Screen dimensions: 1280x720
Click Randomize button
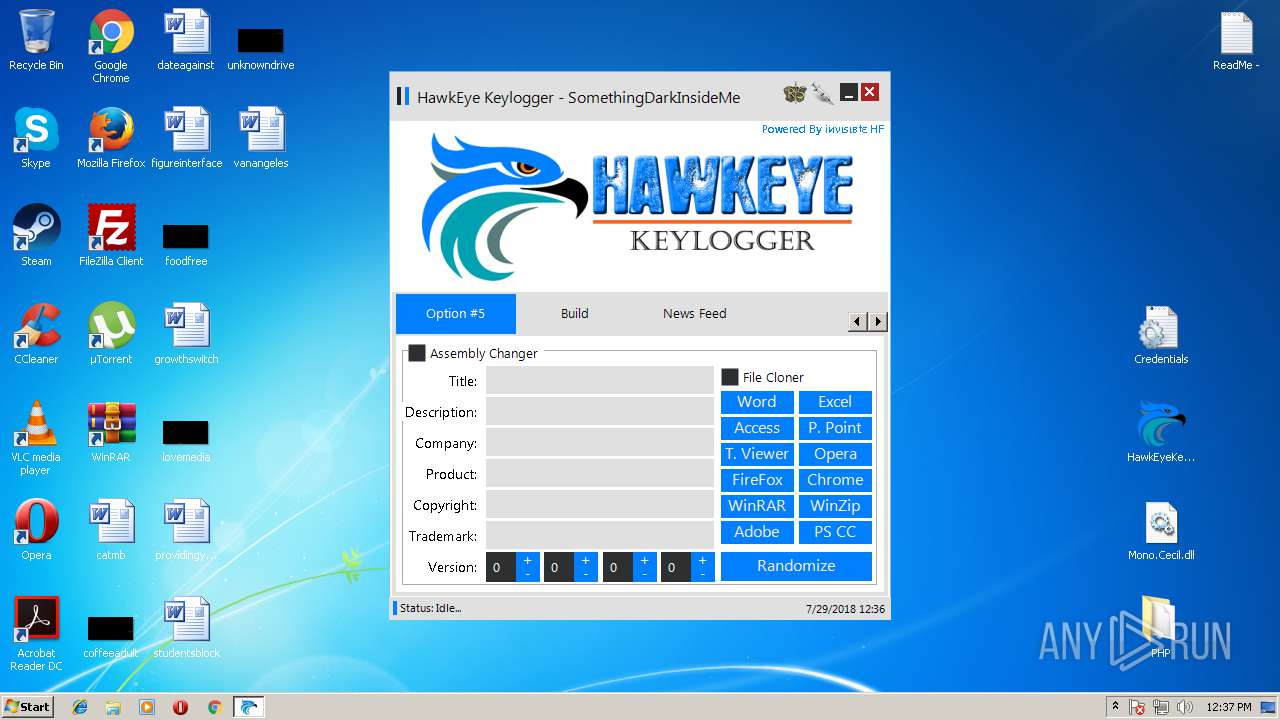796,566
